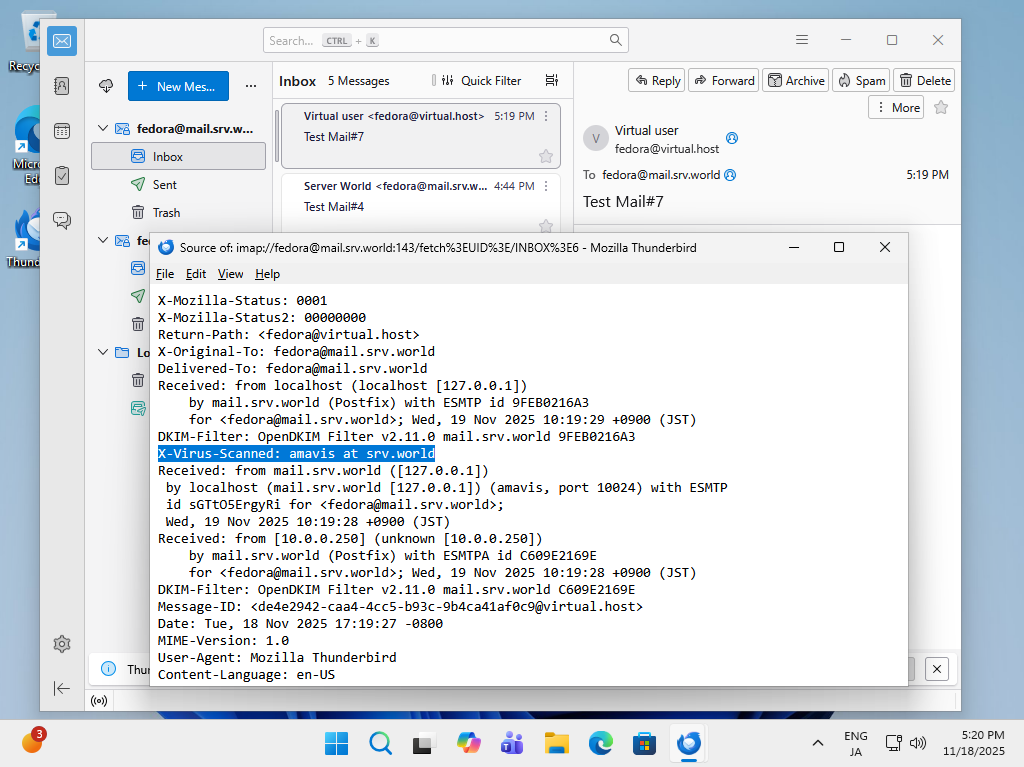Open the Tasks space icon
This screenshot has height=767, width=1024.
(x=62, y=176)
